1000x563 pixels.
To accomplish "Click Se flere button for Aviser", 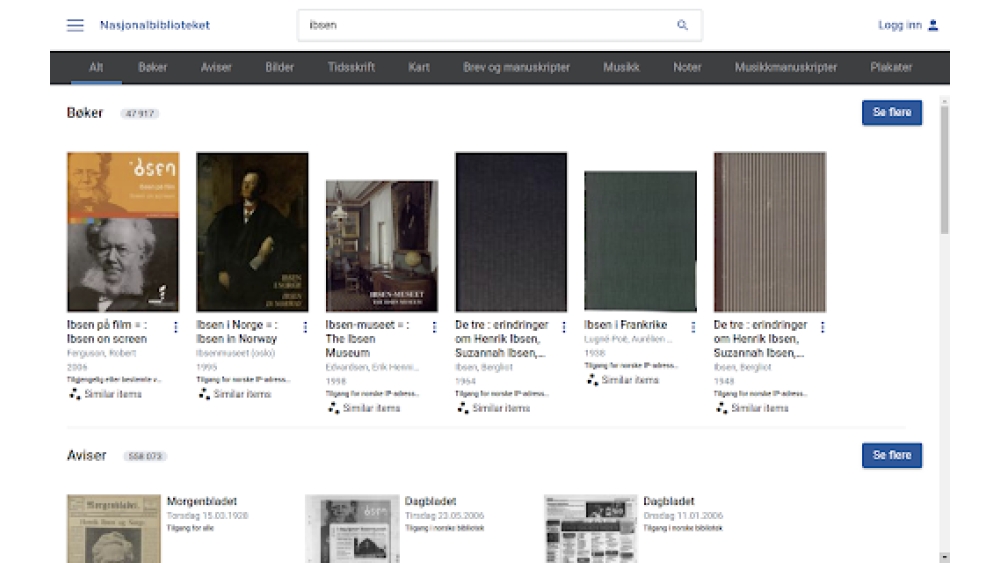I will (891, 456).
